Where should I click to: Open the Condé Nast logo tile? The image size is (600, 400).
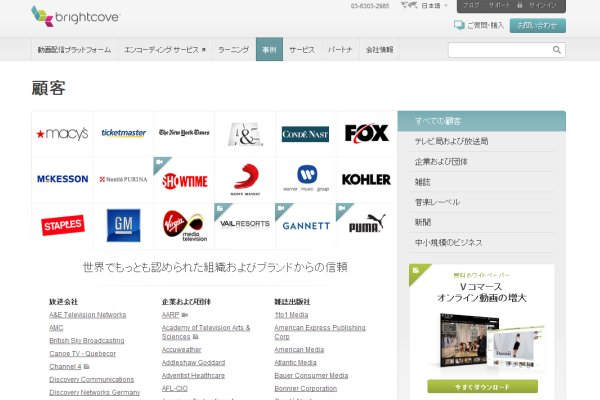pyautogui.click(x=306, y=134)
